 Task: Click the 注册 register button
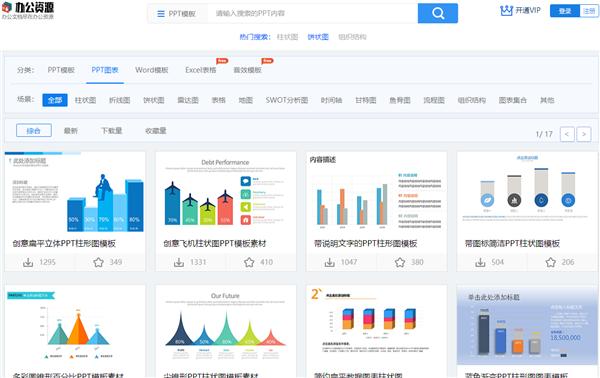coord(589,11)
